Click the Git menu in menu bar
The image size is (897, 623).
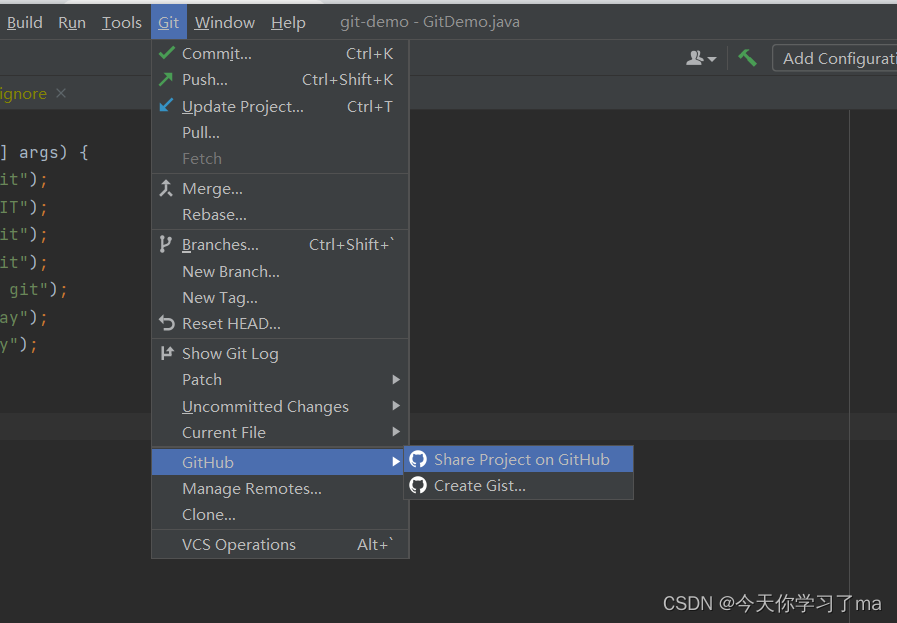tap(169, 22)
